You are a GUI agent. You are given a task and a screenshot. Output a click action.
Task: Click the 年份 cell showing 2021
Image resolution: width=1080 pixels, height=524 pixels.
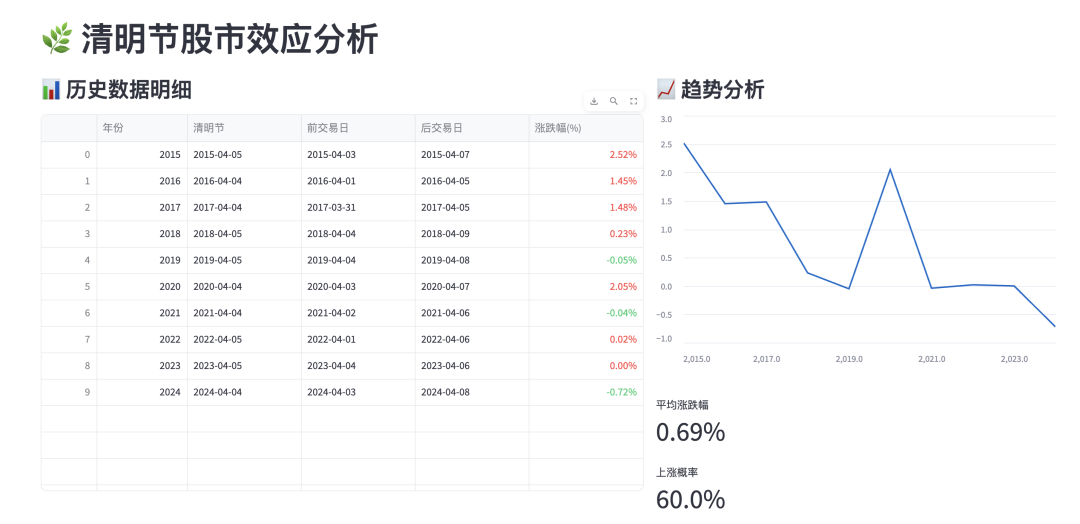142,313
